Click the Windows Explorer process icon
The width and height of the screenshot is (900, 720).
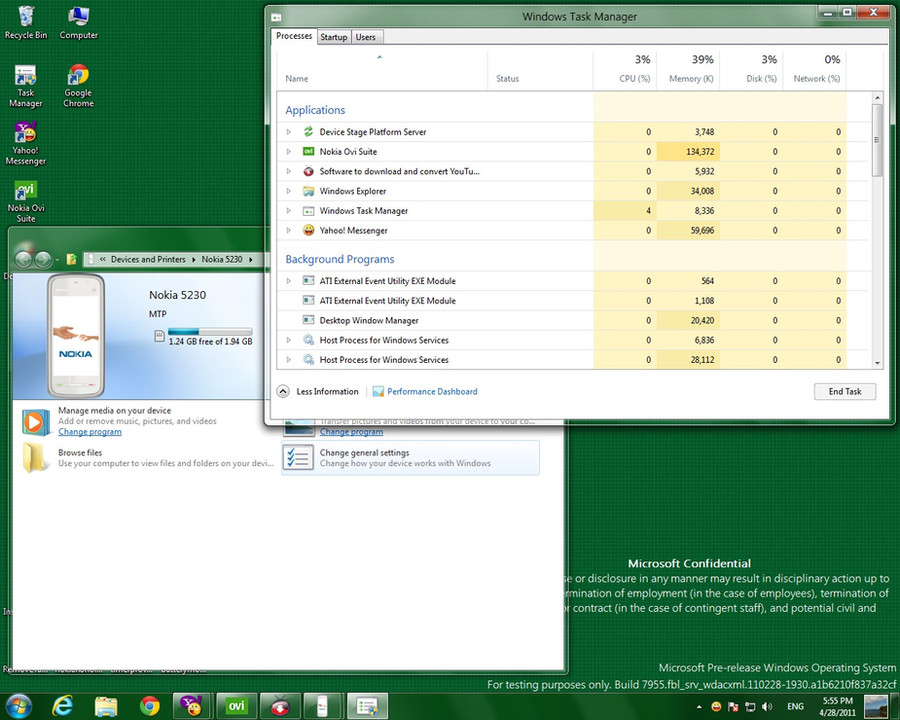308,191
